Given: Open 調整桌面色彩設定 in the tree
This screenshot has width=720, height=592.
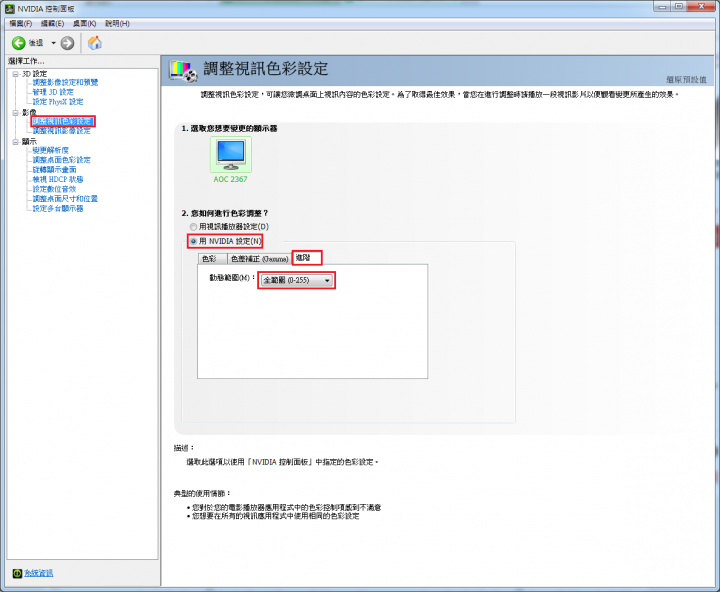Looking at the screenshot, I should pos(62,160).
